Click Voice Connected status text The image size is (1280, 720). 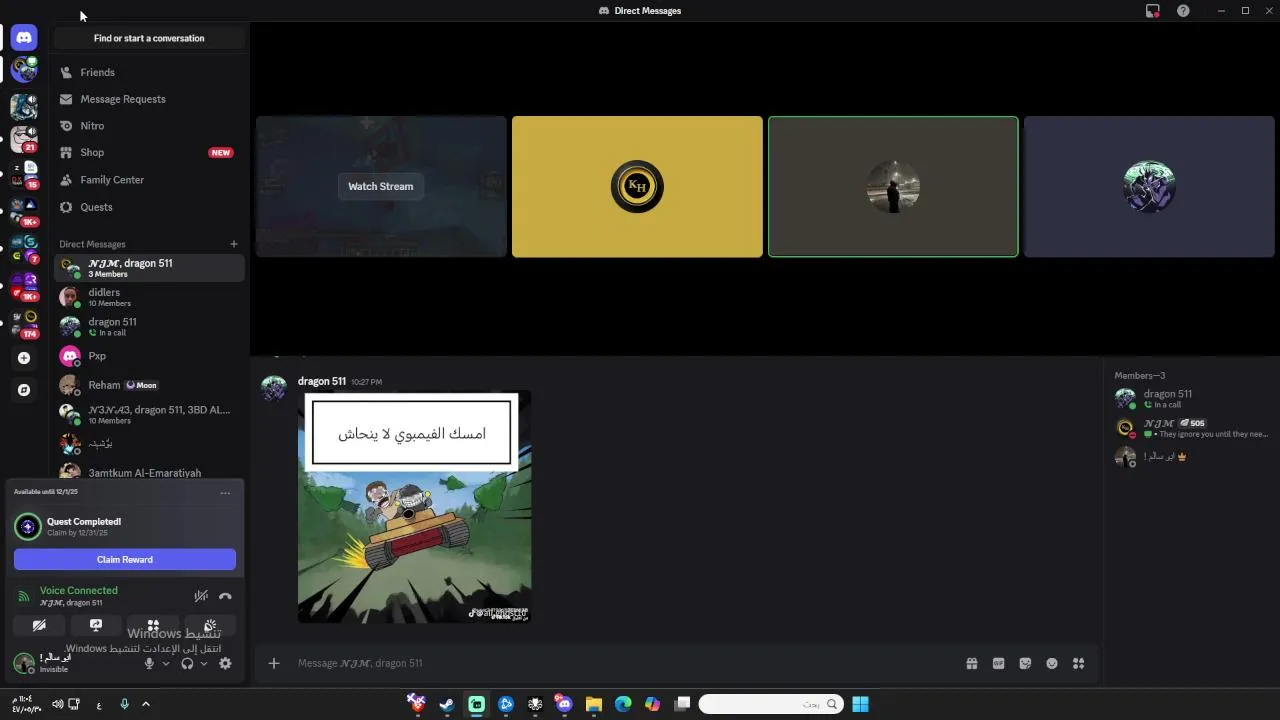[79, 590]
